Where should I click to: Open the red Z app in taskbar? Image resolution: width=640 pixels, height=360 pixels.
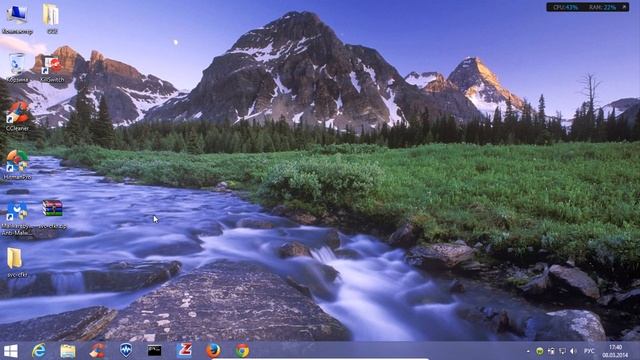click(x=184, y=350)
